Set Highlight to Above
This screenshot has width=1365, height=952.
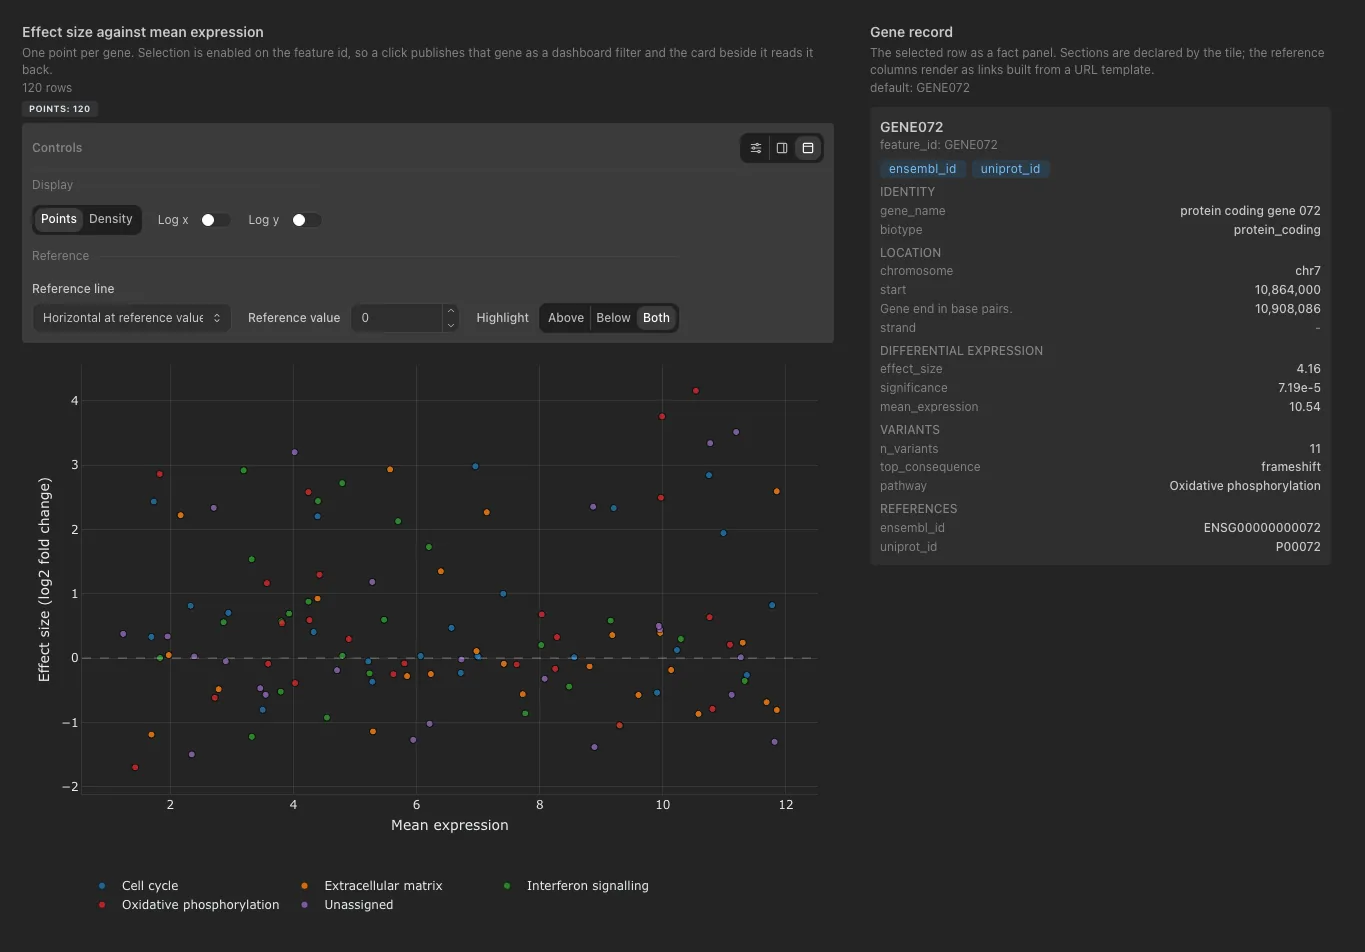click(x=566, y=318)
